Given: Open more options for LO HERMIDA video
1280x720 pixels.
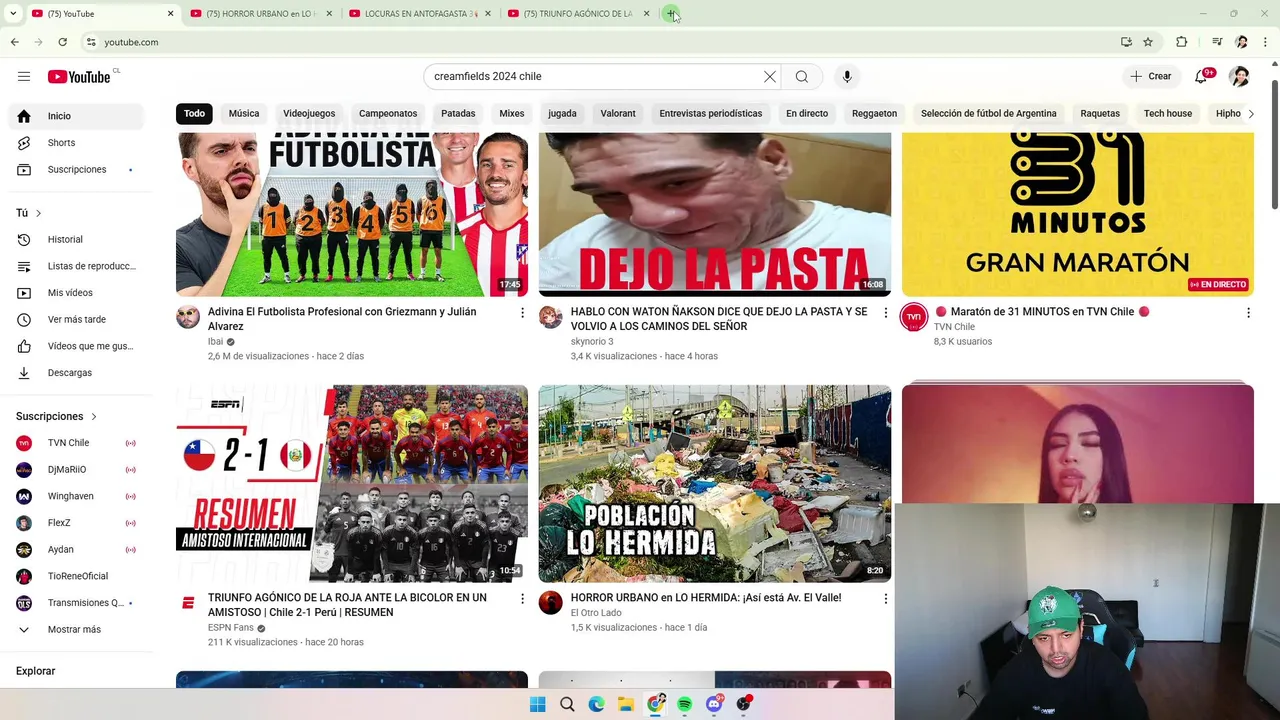Looking at the screenshot, I should 885,599.
